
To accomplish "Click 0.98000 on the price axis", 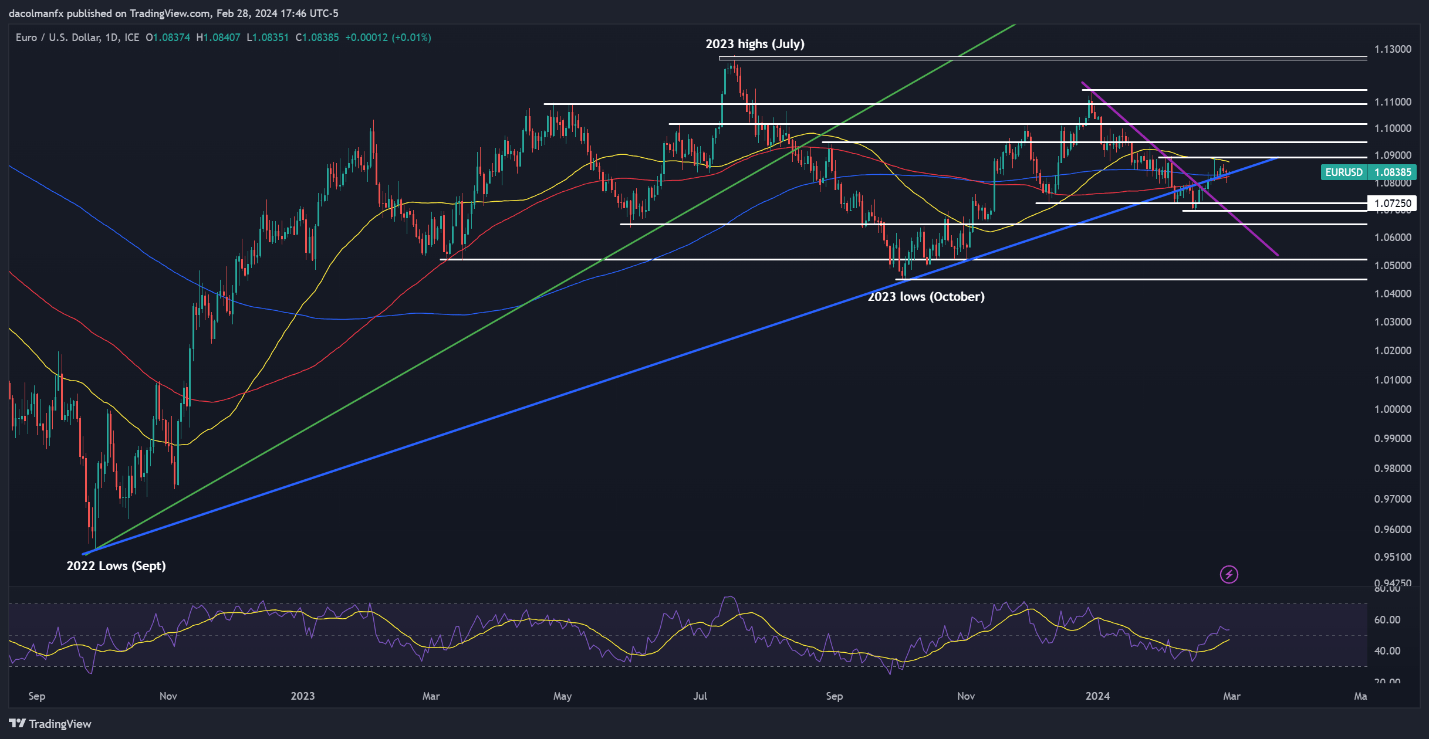I will pos(1393,469).
